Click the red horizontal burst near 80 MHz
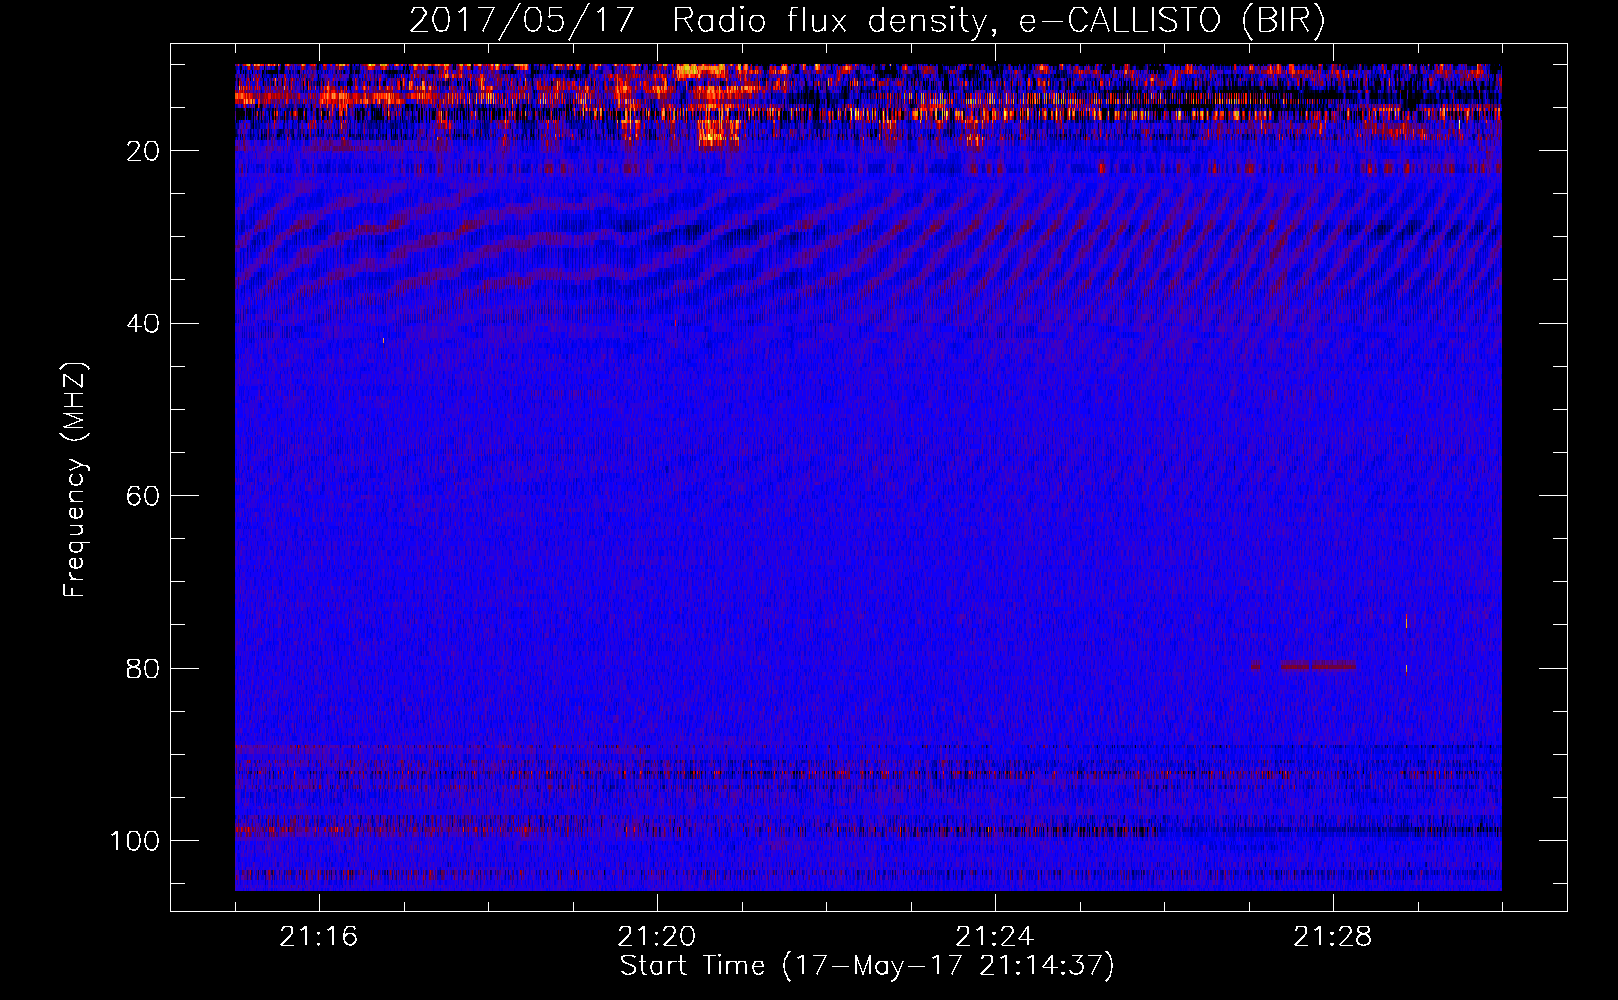1618x1000 pixels. click(1319, 665)
